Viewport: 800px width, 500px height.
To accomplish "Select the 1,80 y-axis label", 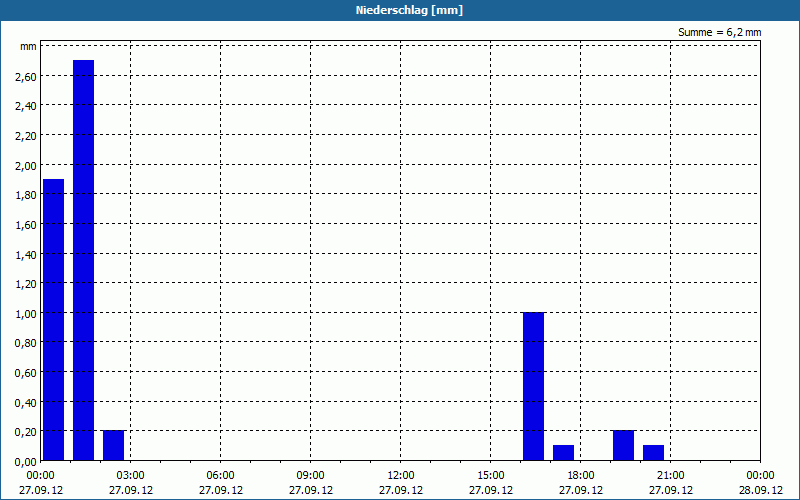I will [26, 195].
